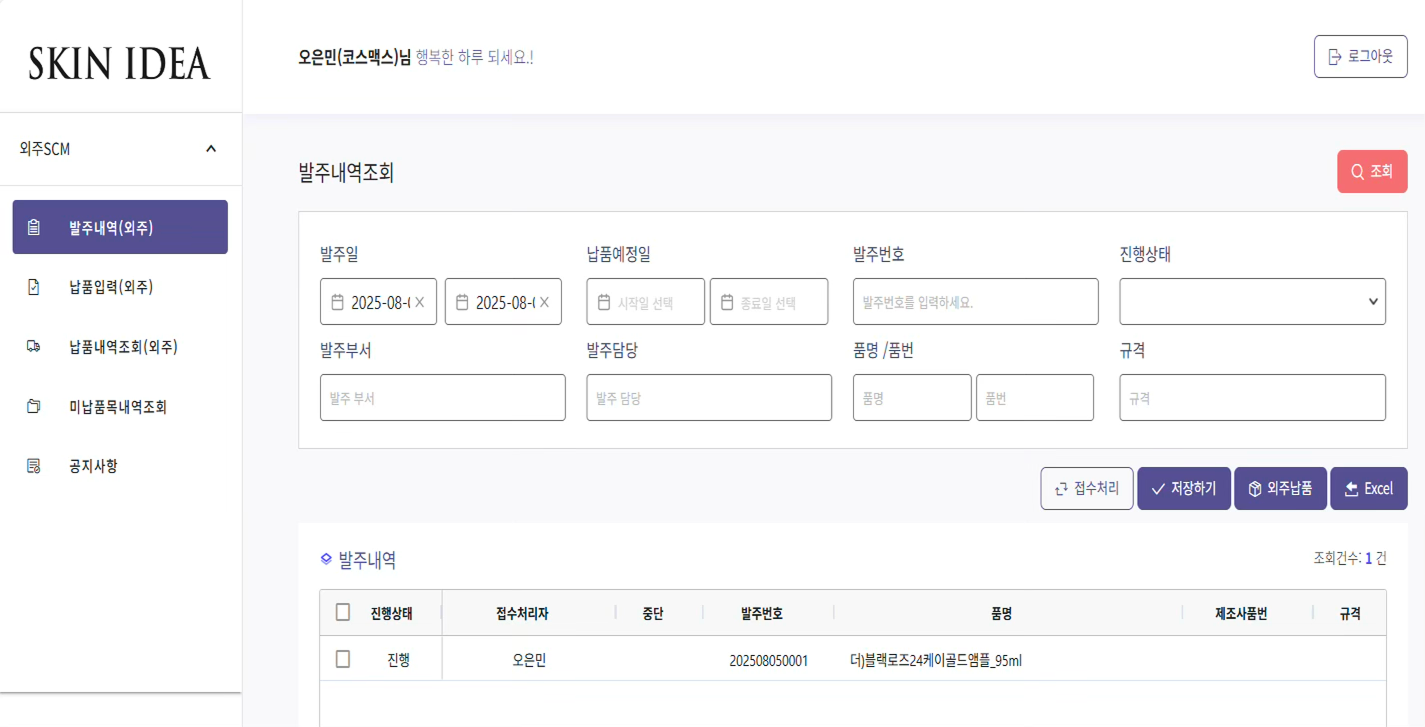
Task: Clear the 발주일 end date with X
Action: [x=545, y=302]
